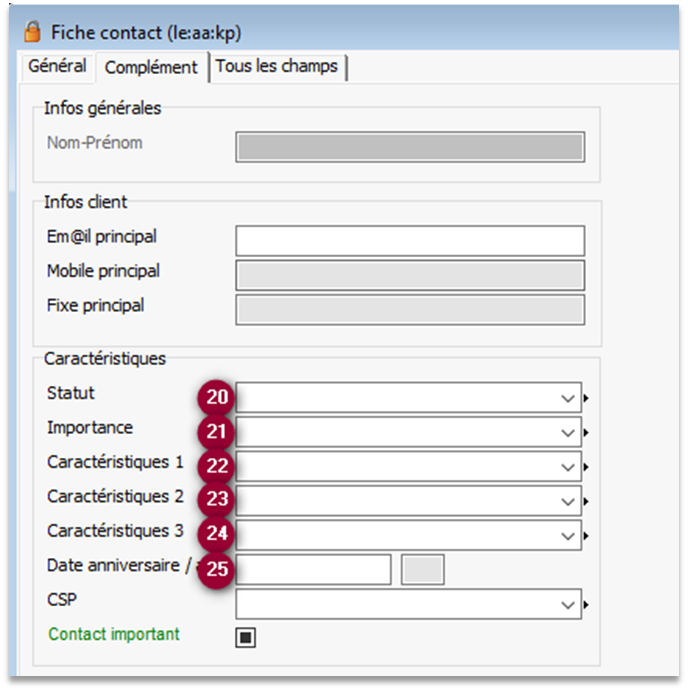Screen dimensions: 688x691
Task: Click the small arrow right of Statut
Action: tap(586, 398)
